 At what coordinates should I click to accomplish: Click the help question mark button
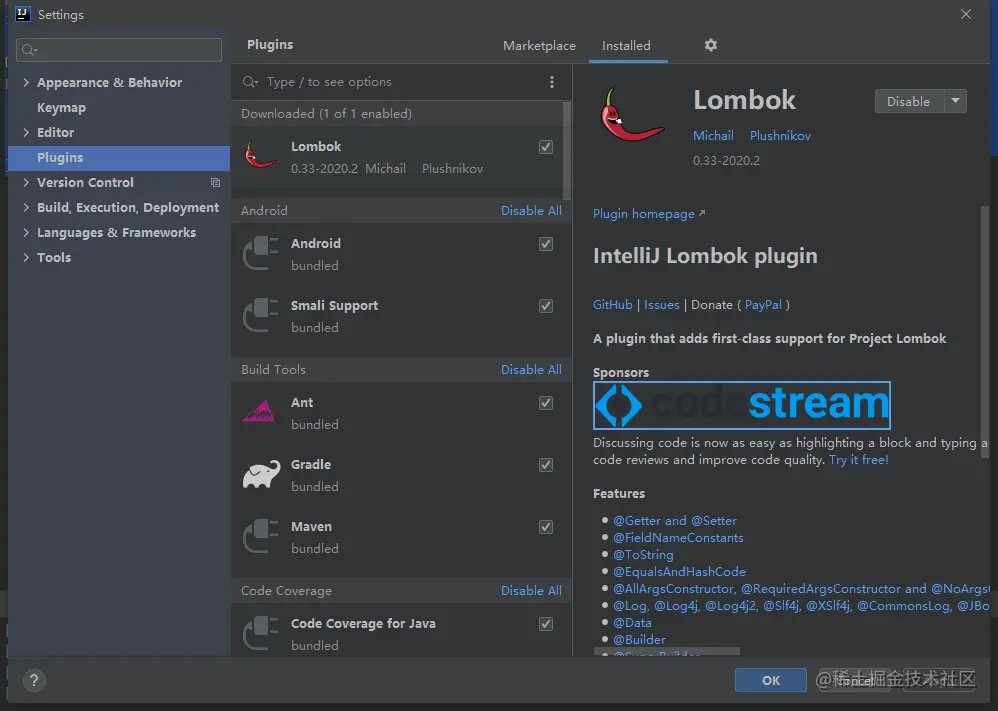click(x=34, y=680)
